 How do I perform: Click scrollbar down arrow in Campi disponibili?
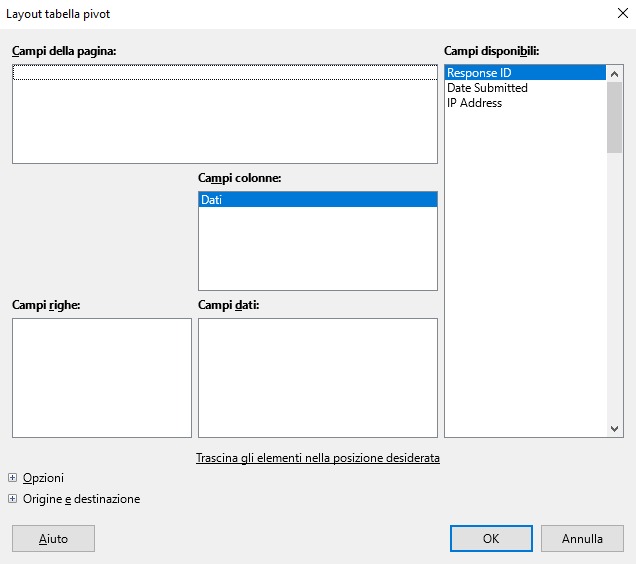[x=614, y=428]
